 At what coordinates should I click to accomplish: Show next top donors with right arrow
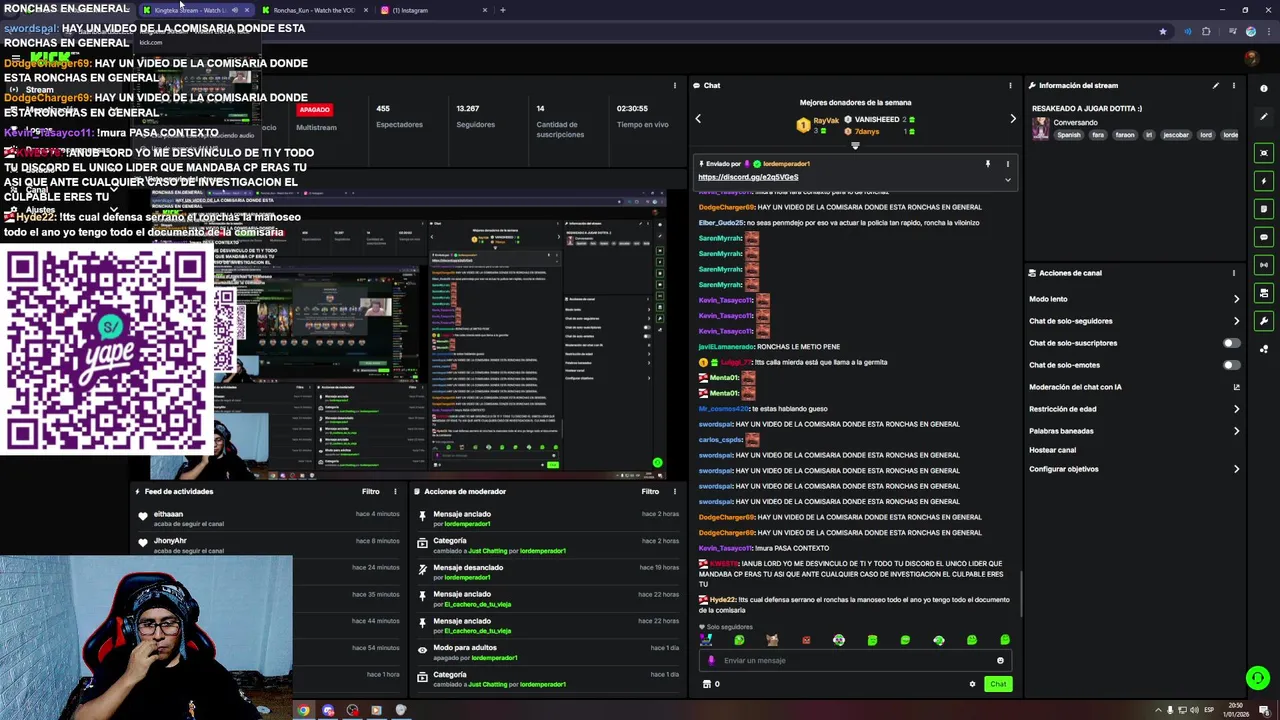click(x=1012, y=119)
